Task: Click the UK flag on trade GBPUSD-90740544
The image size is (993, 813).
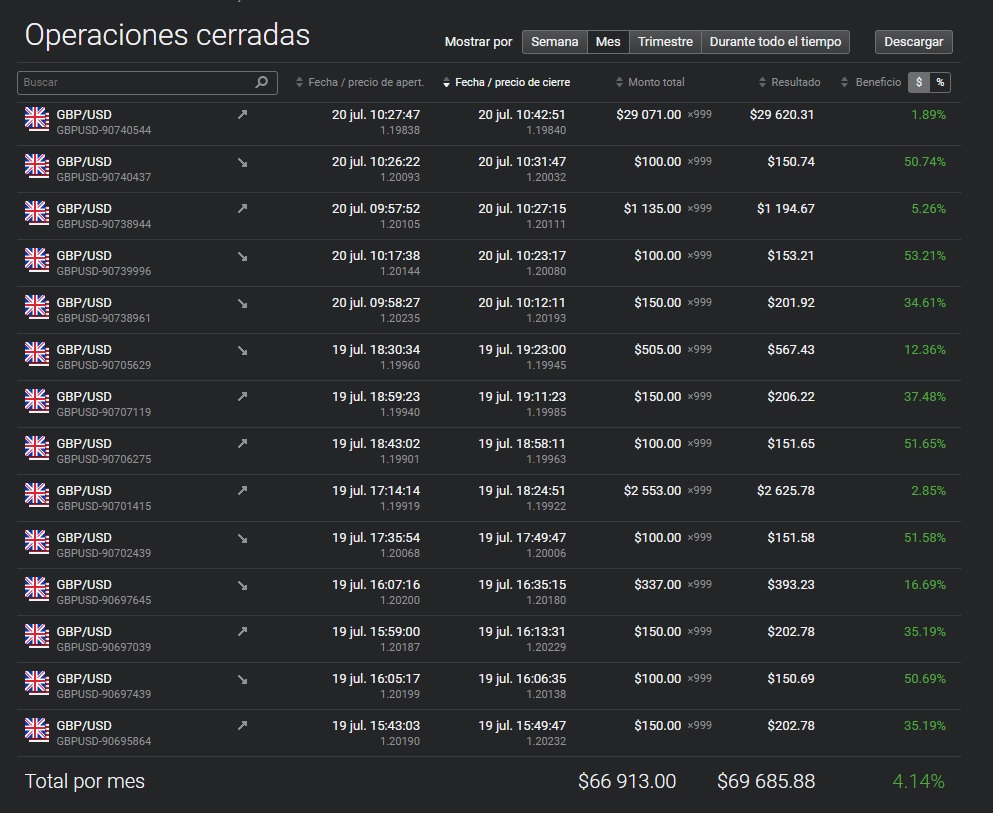Action: pos(36,119)
